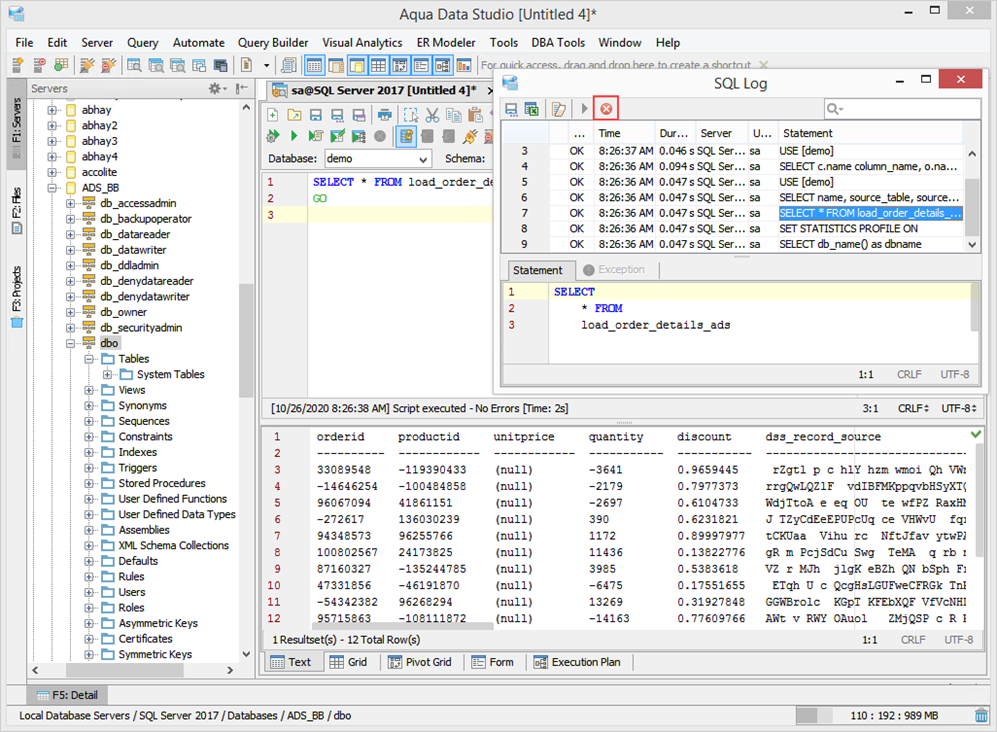Open the Database dropdown showing demo
This screenshot has height=732, width=997.
(x=378, y=159)
